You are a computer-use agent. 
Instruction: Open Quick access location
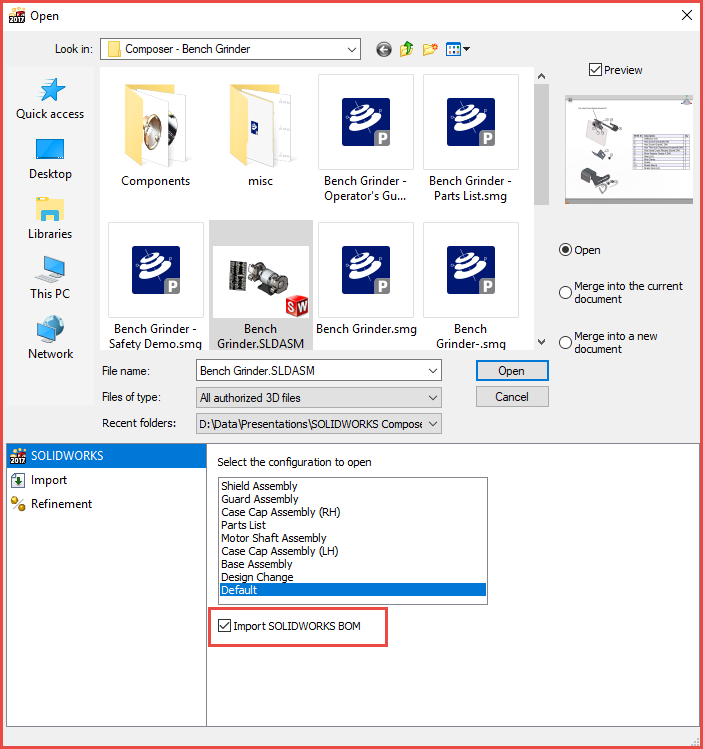(50, 99)
